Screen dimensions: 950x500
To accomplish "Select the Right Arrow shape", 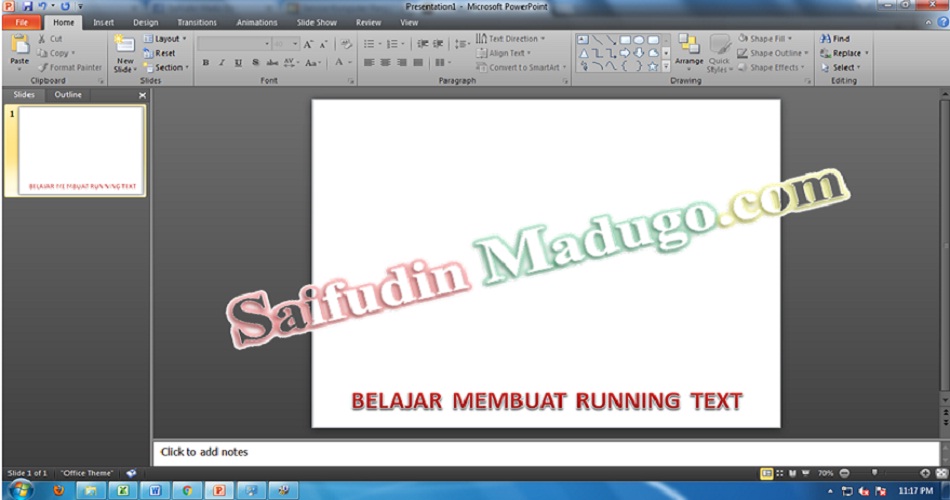I will [x=625, y=53].
